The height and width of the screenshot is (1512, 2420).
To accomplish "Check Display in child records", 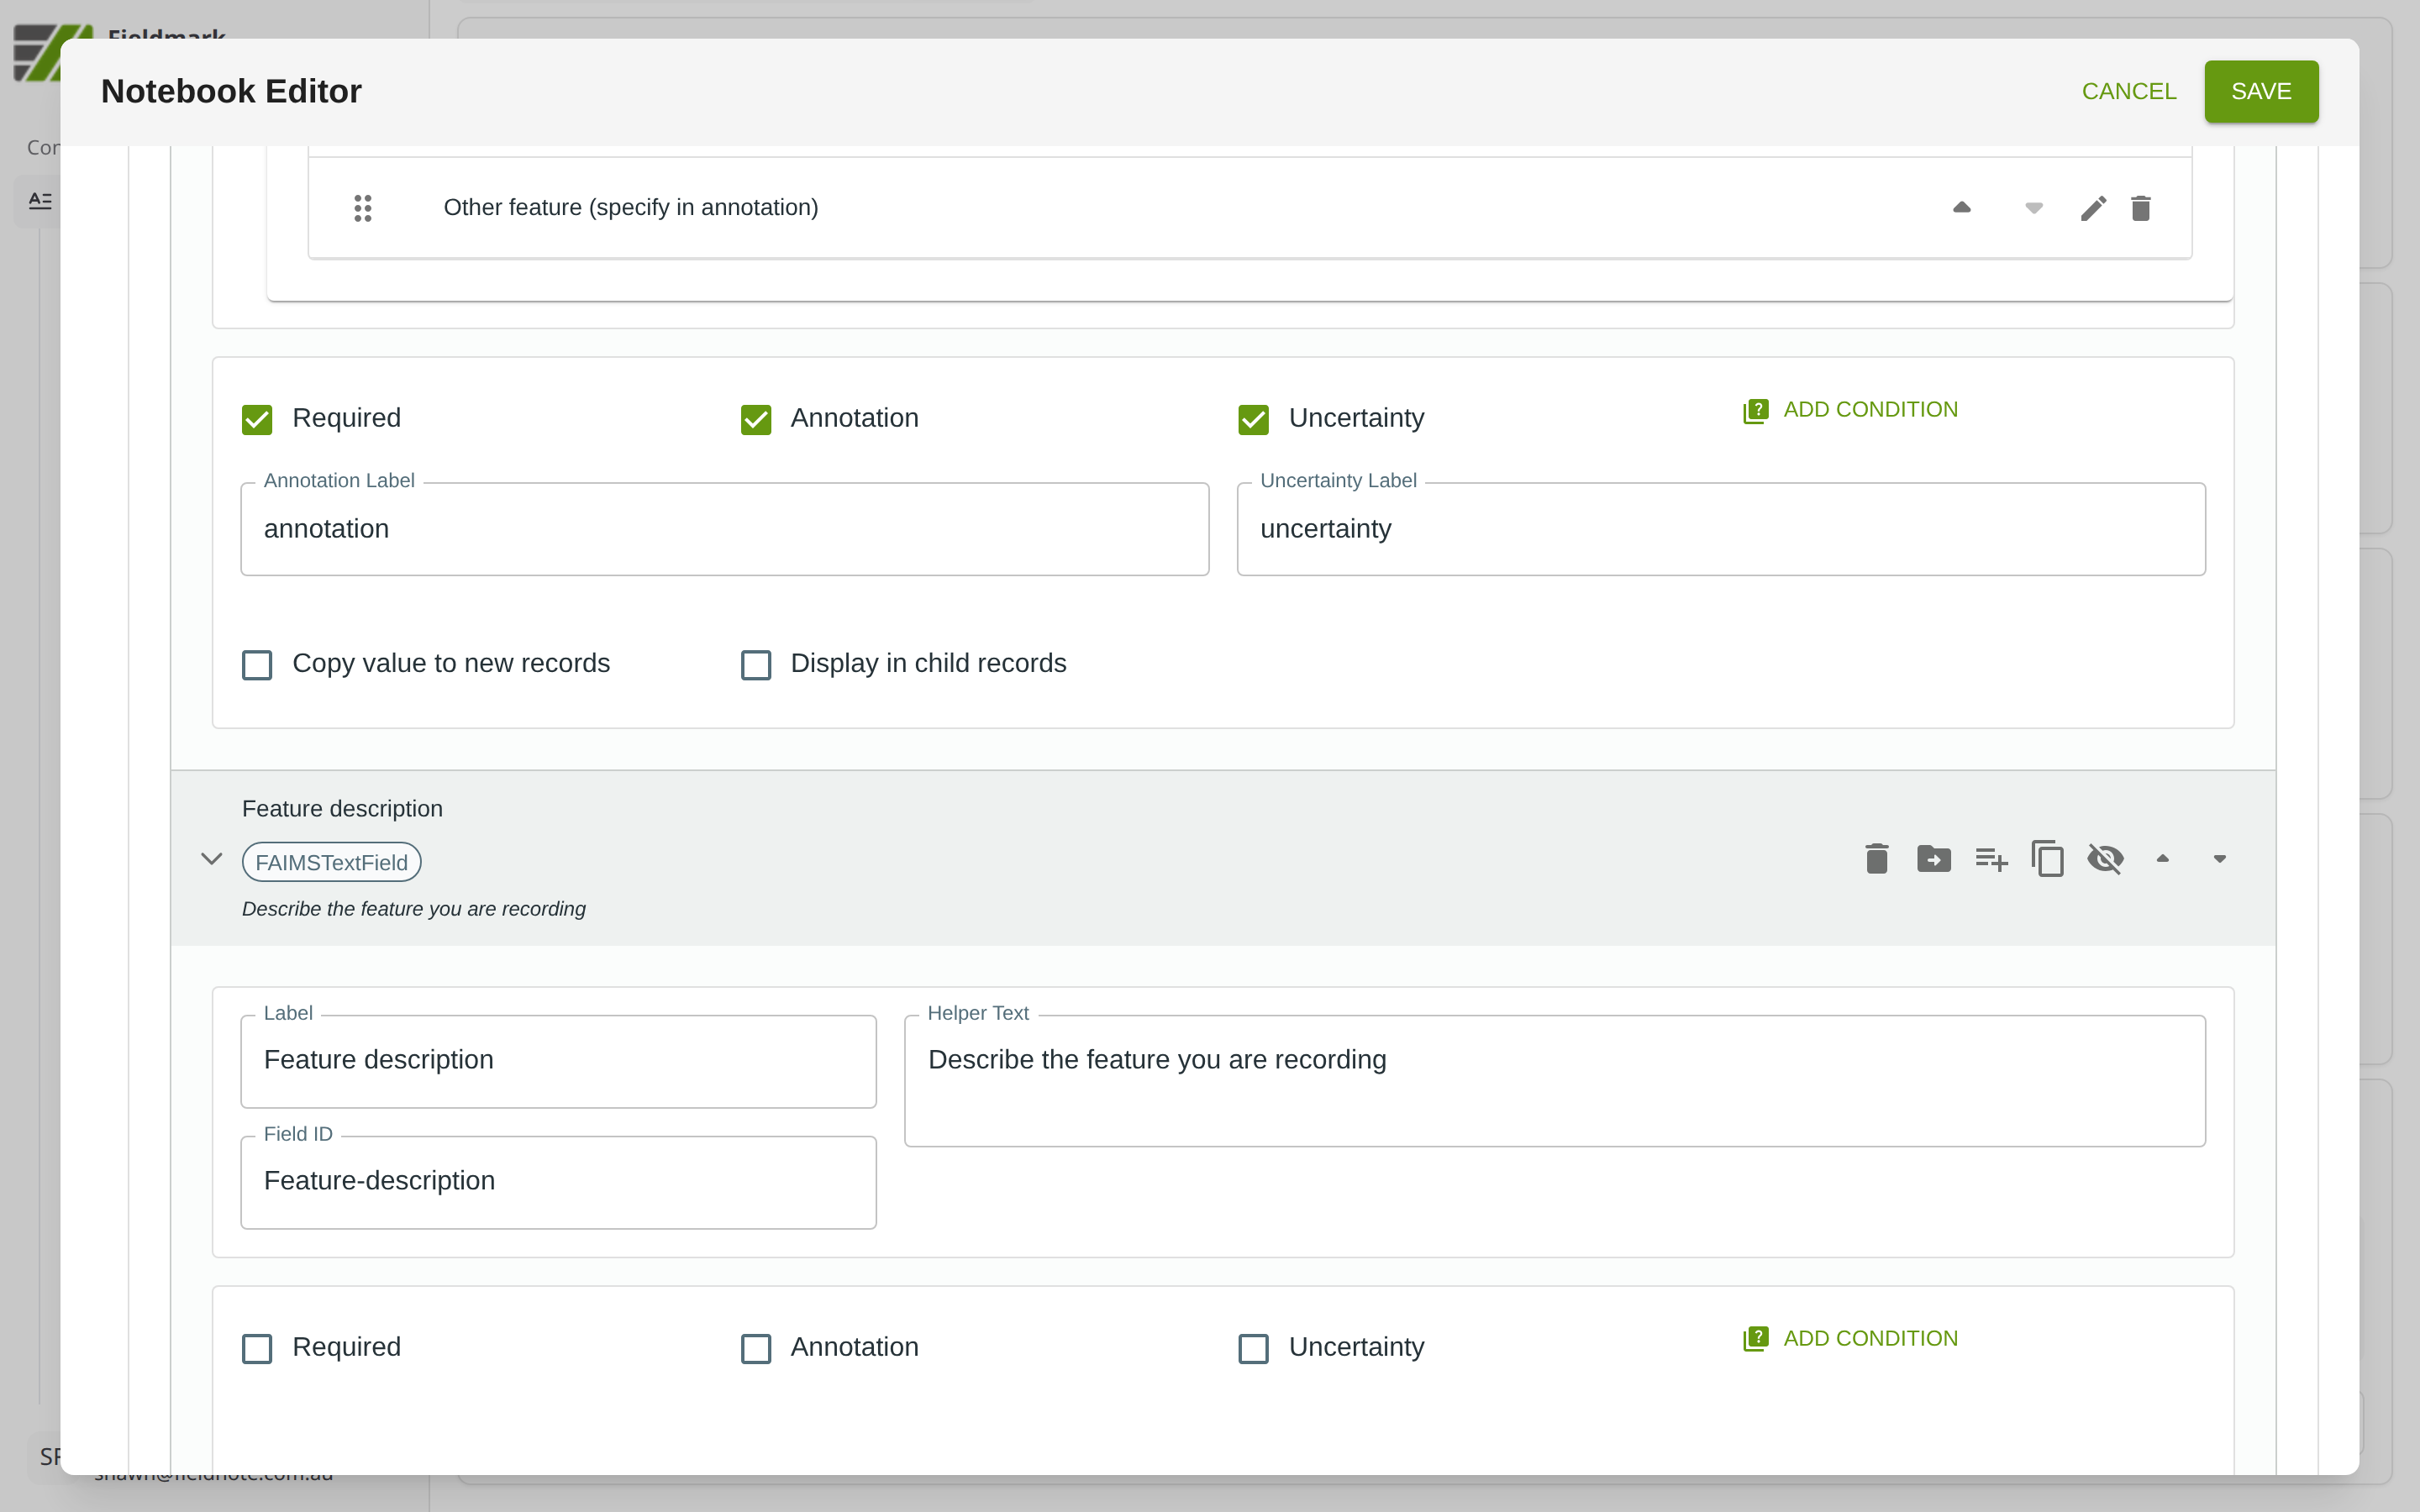I will pyautogui.click(x=756, y=665).
